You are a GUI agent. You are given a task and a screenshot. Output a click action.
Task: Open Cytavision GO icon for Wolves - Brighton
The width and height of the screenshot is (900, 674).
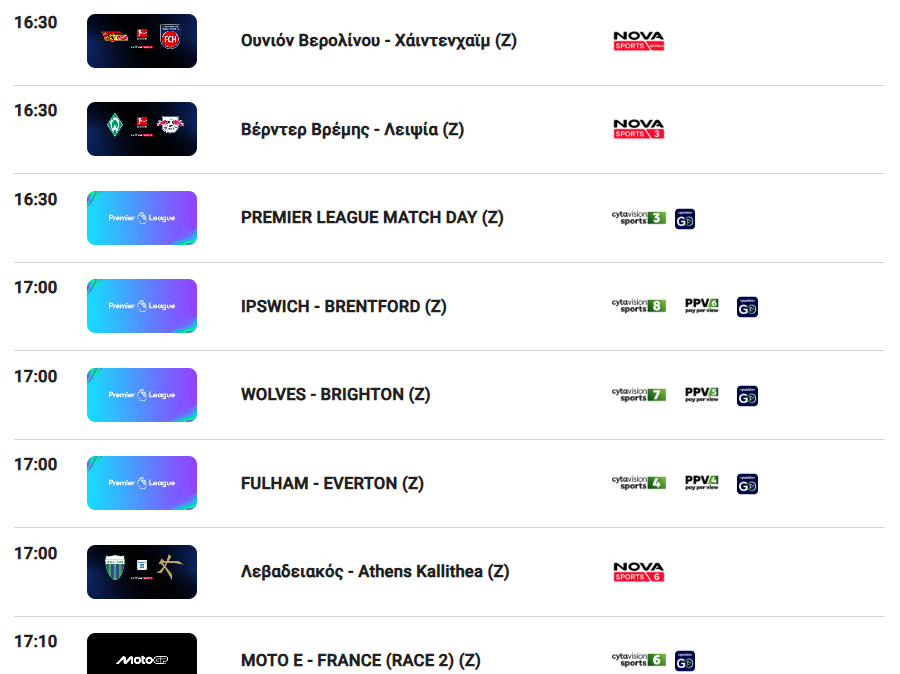tap(747, 396)
